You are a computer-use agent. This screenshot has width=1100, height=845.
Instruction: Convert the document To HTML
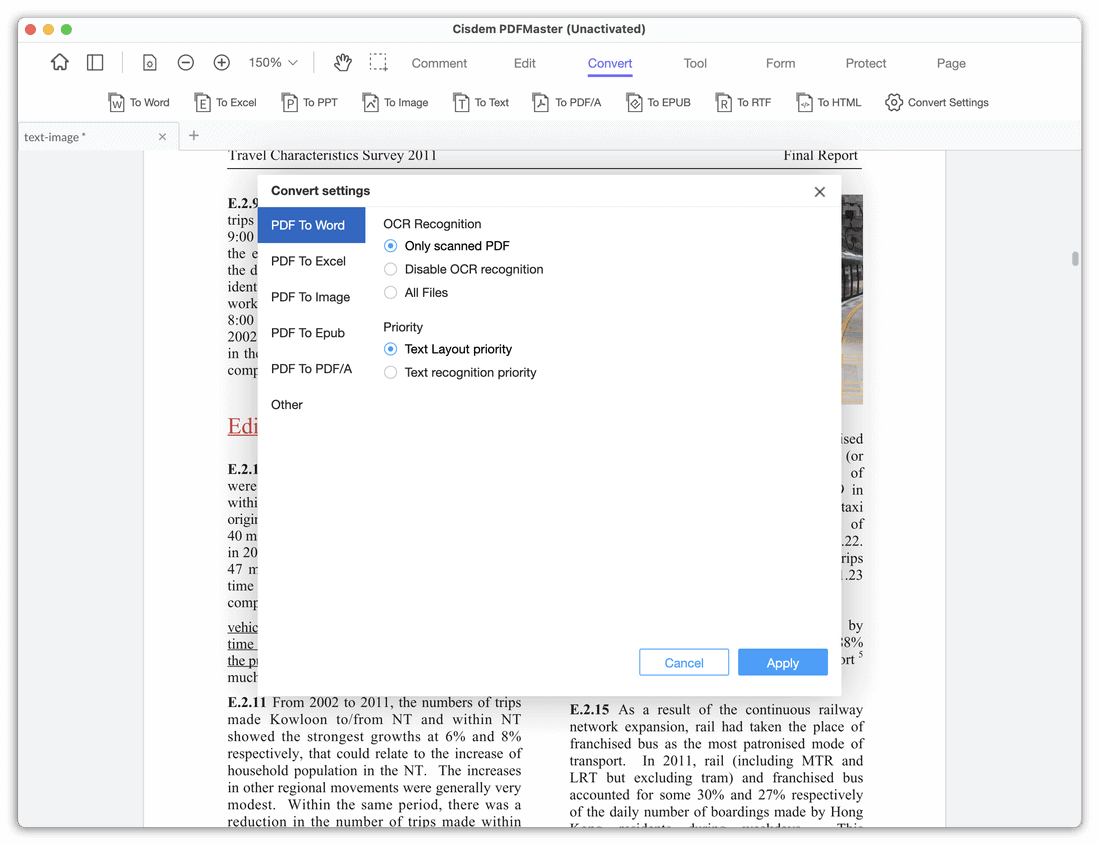(x=829, y=102)
